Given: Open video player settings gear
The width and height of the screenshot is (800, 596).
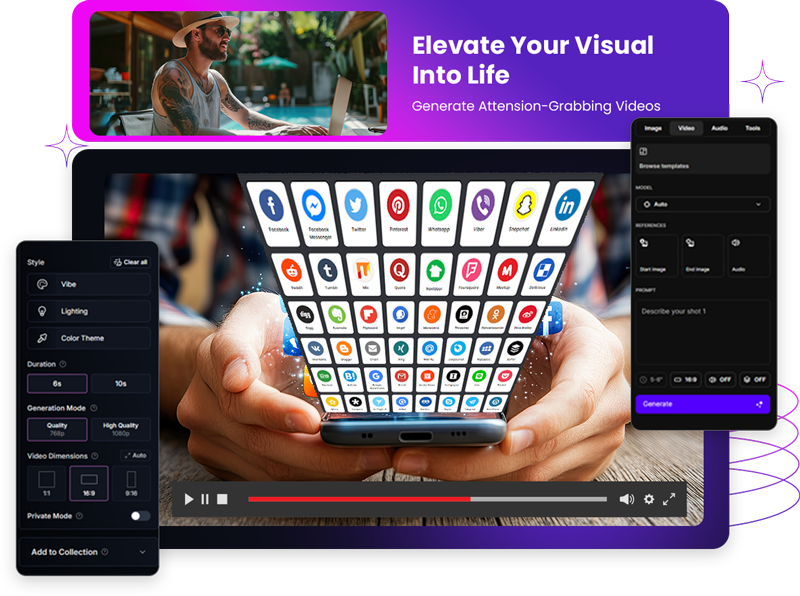Looking at the screenshot, I should [x=649, y=499].
